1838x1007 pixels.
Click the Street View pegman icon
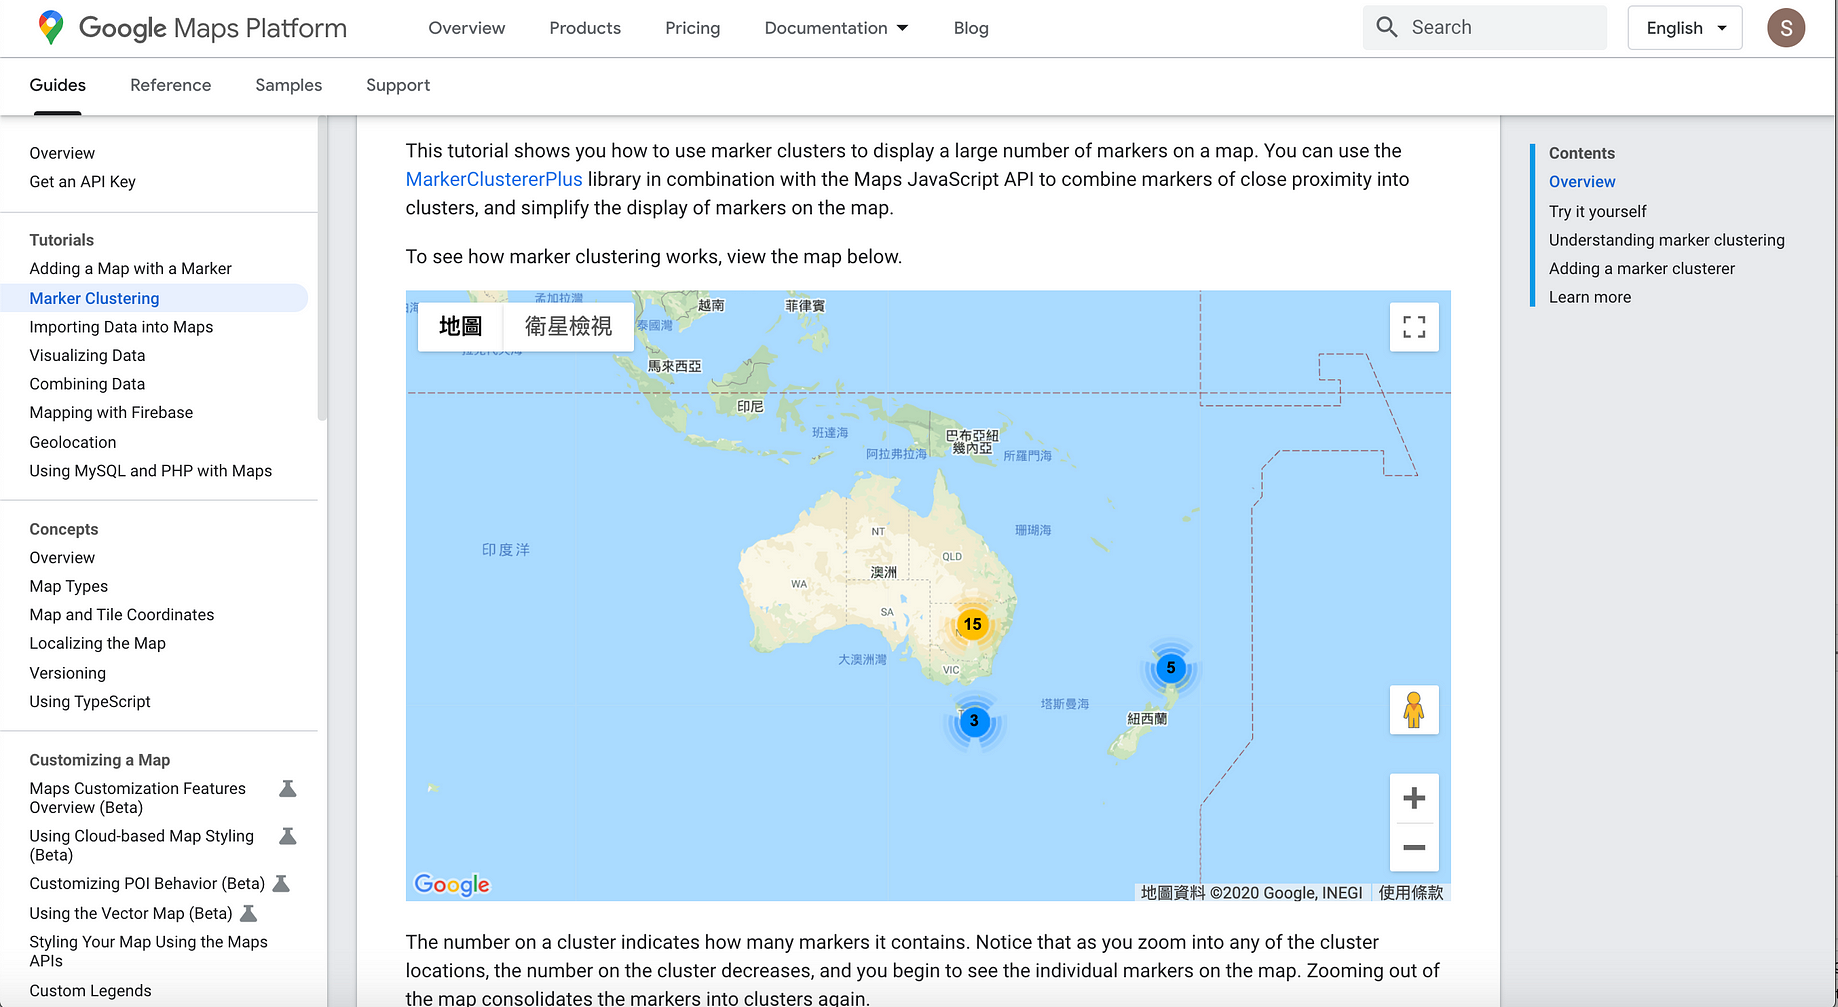point(1414,710)
